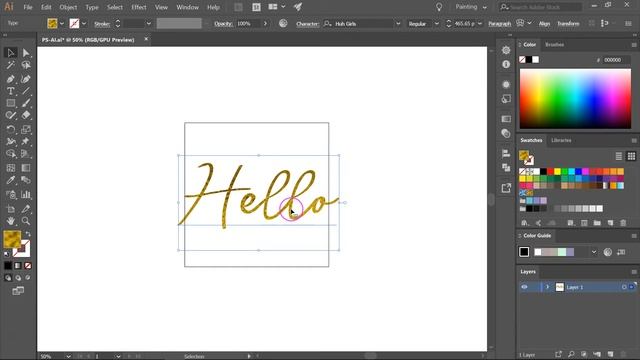Select the Rotate tool
The image size is (640, 360).
(x=11, y=129)
